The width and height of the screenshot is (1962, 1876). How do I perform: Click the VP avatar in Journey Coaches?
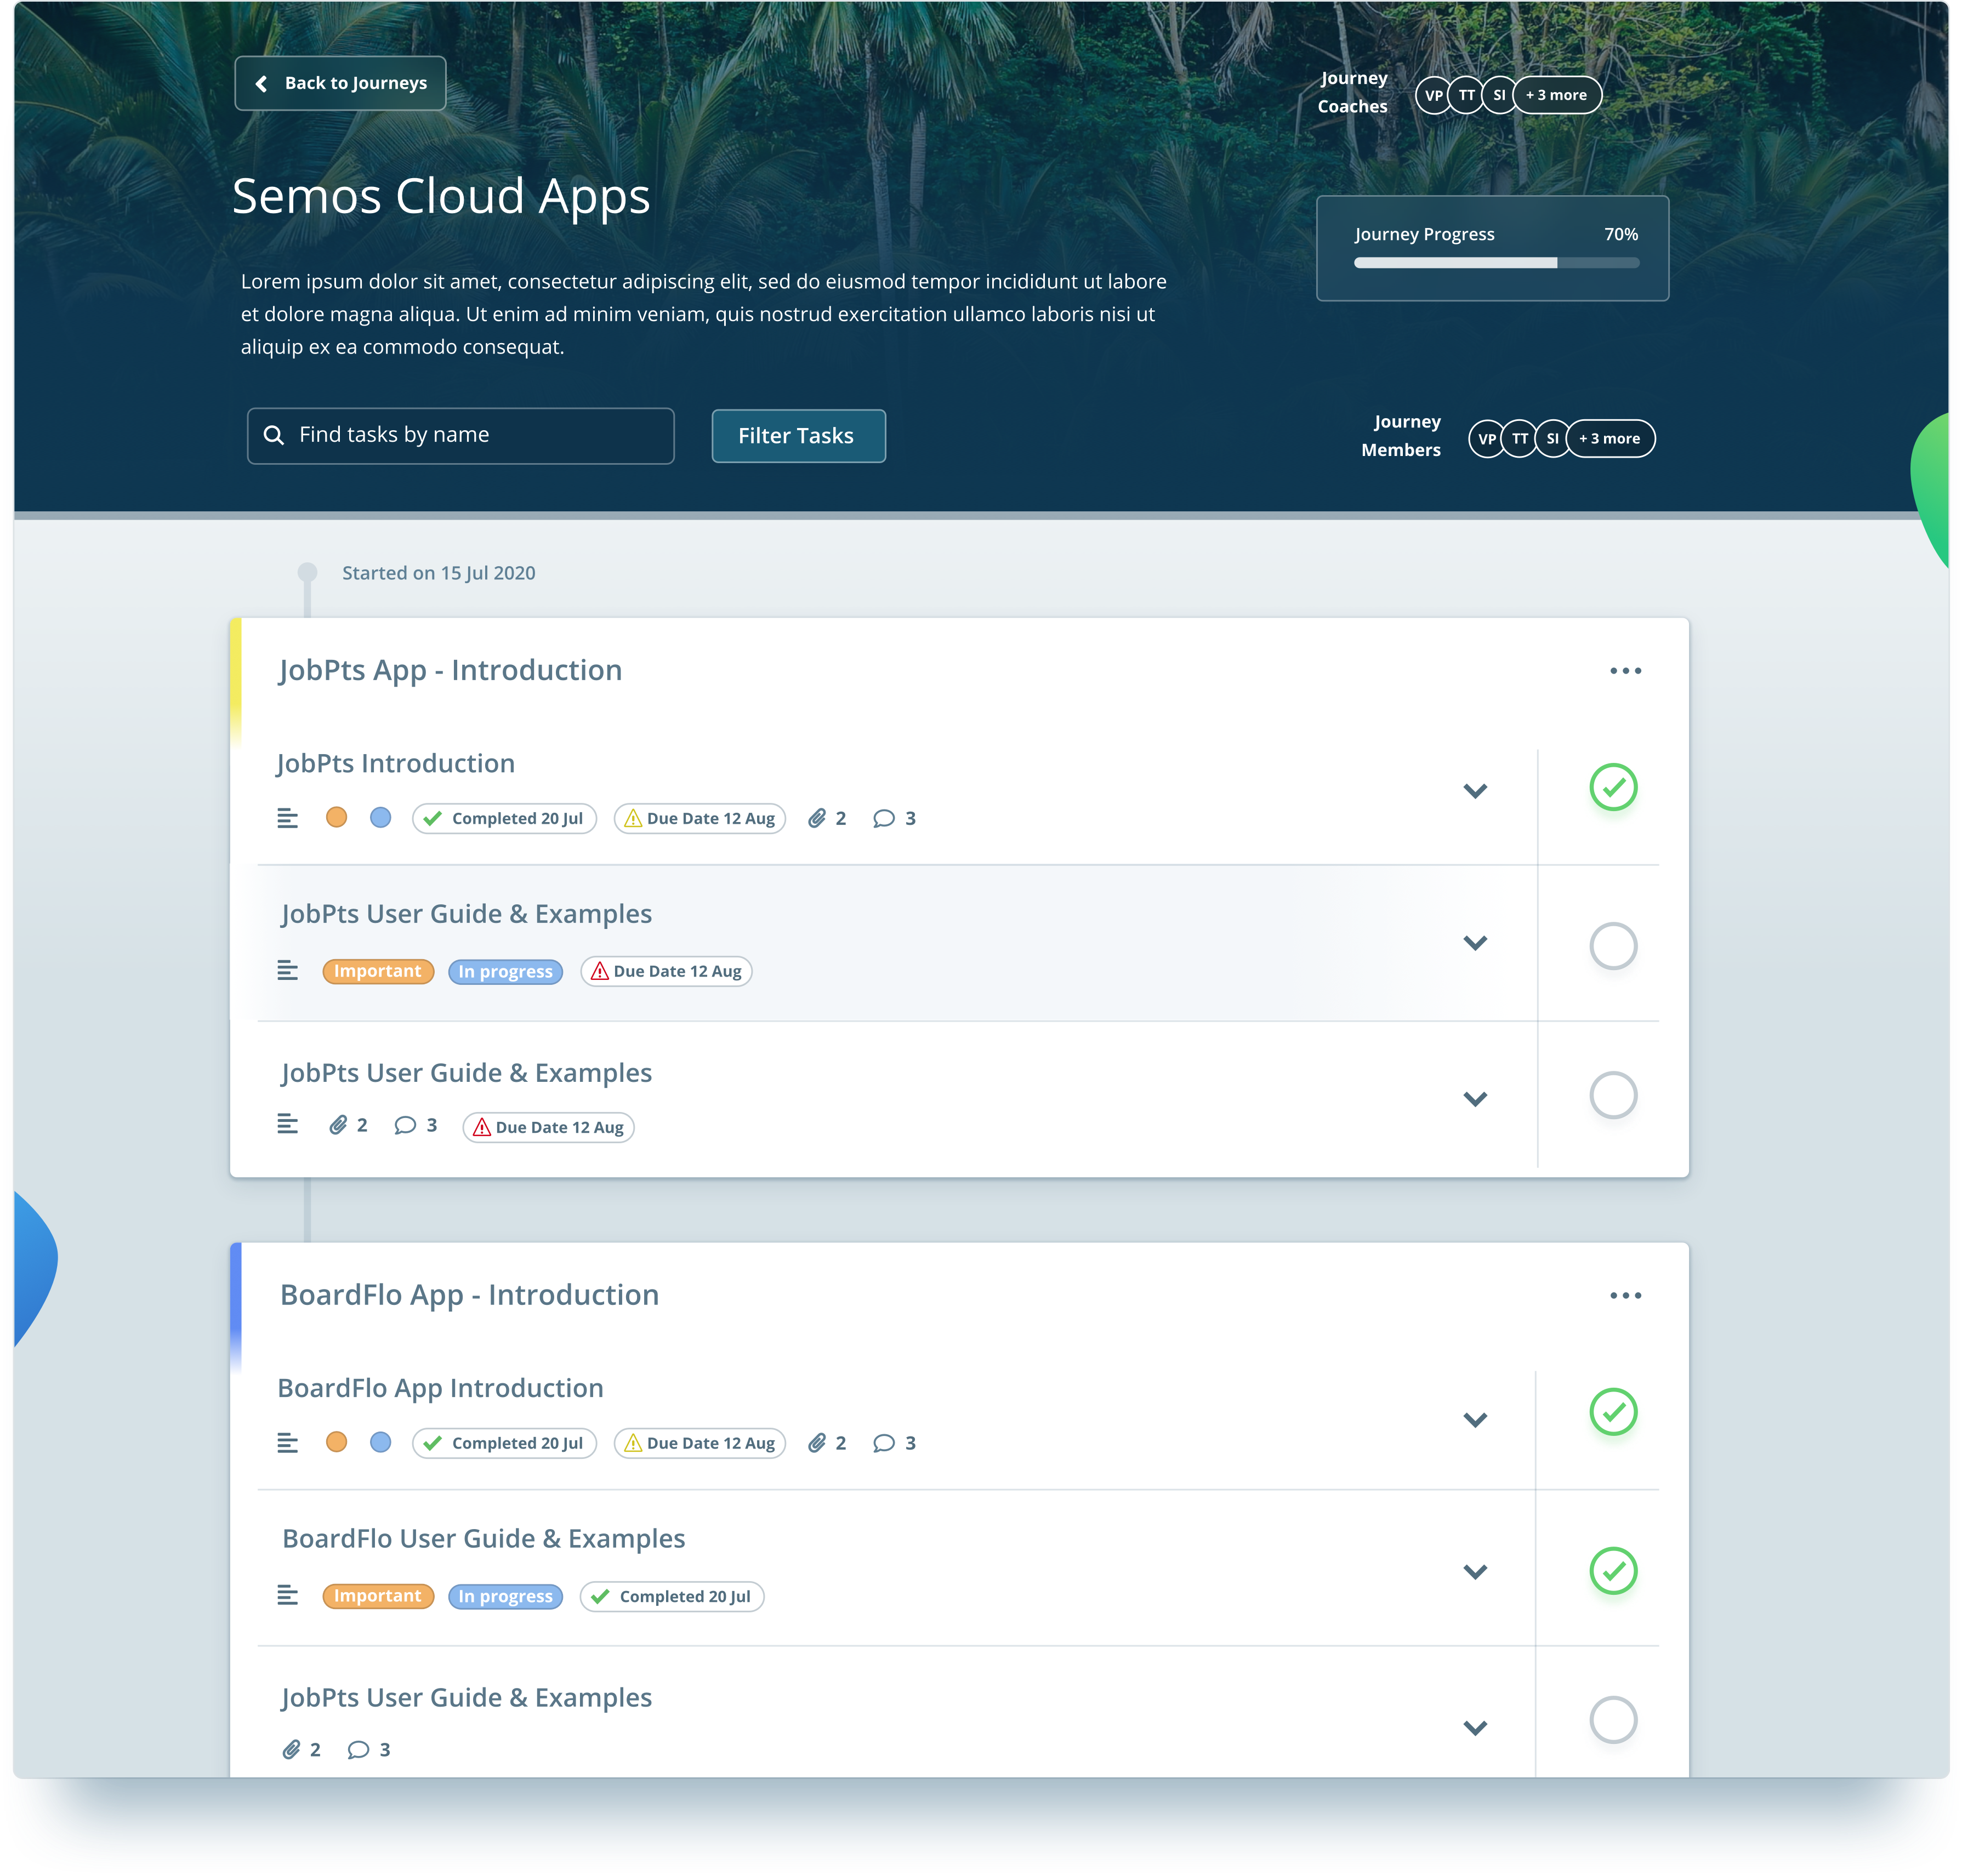tap(1433, 95)
